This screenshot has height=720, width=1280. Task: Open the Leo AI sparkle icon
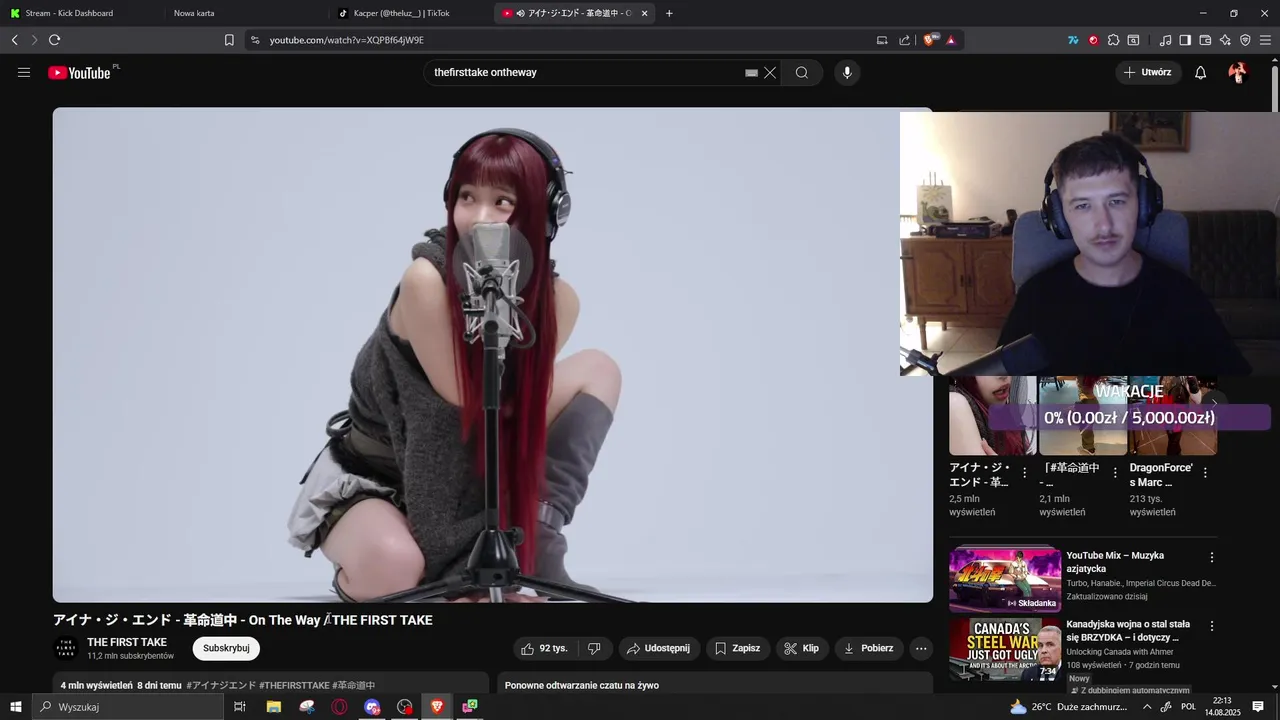[x=1225, y=40]
